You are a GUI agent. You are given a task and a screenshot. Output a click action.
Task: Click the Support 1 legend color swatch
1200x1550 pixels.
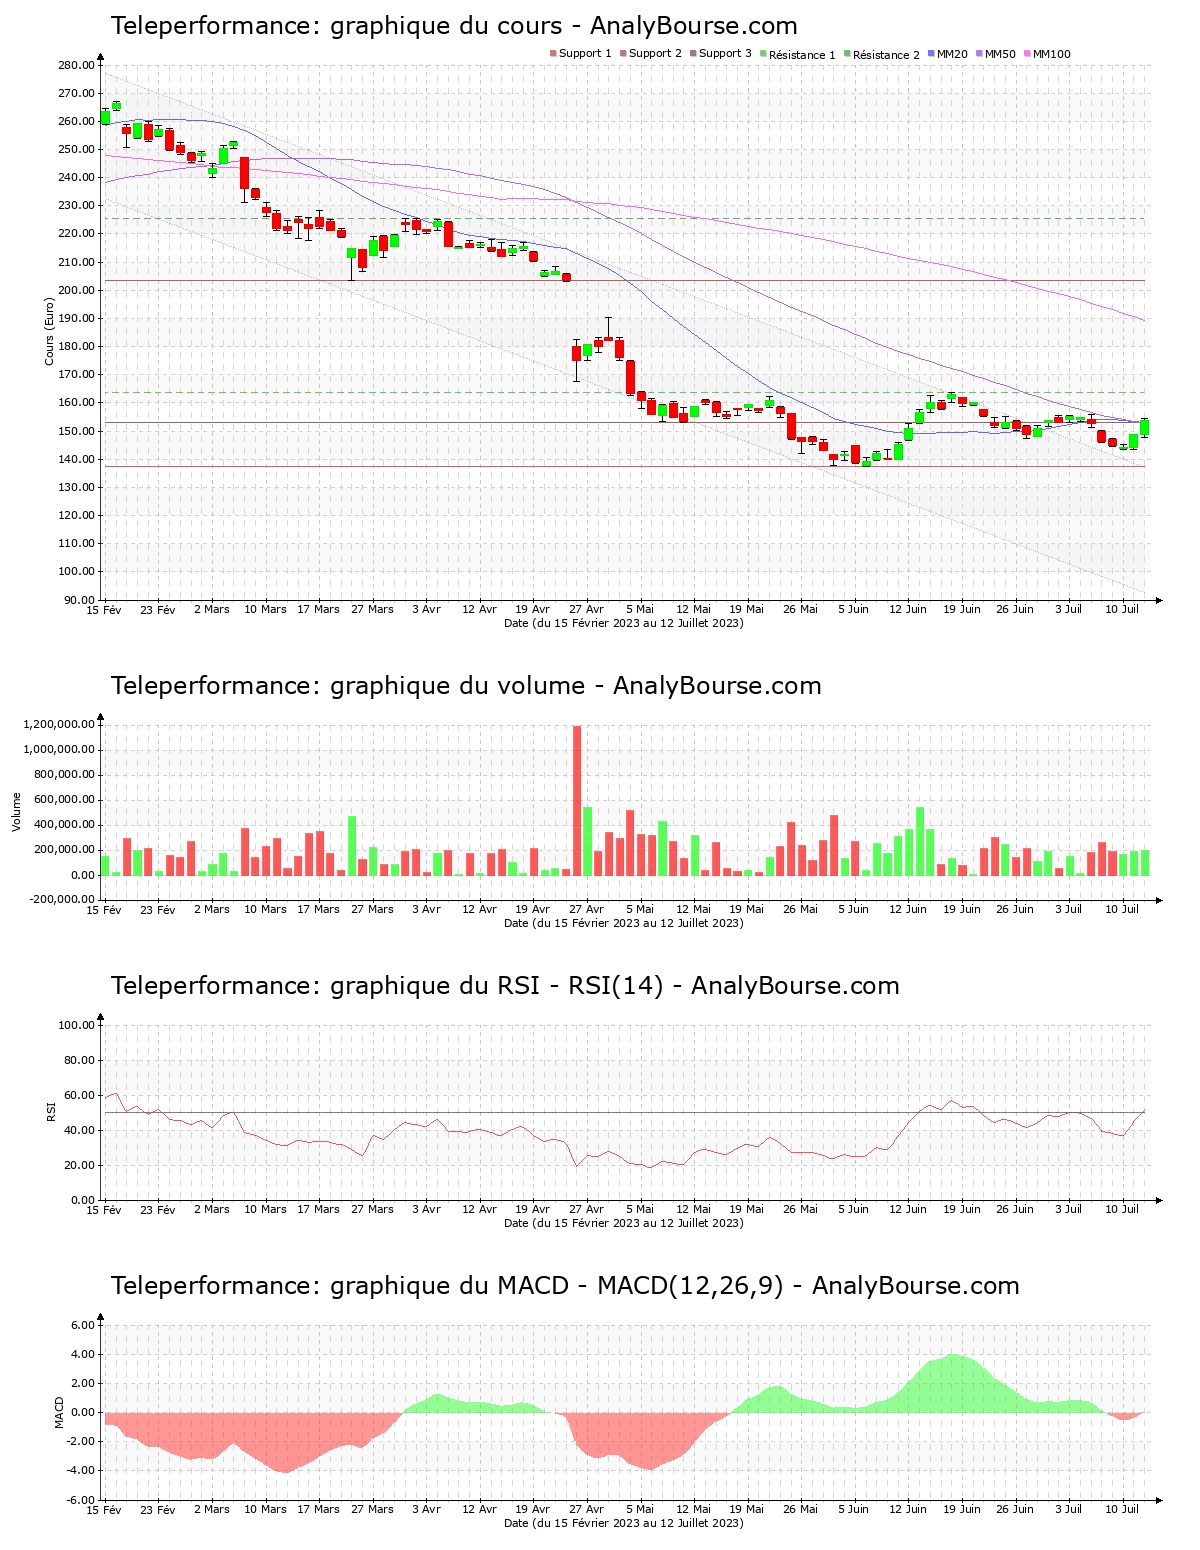[x=553, y=54]
